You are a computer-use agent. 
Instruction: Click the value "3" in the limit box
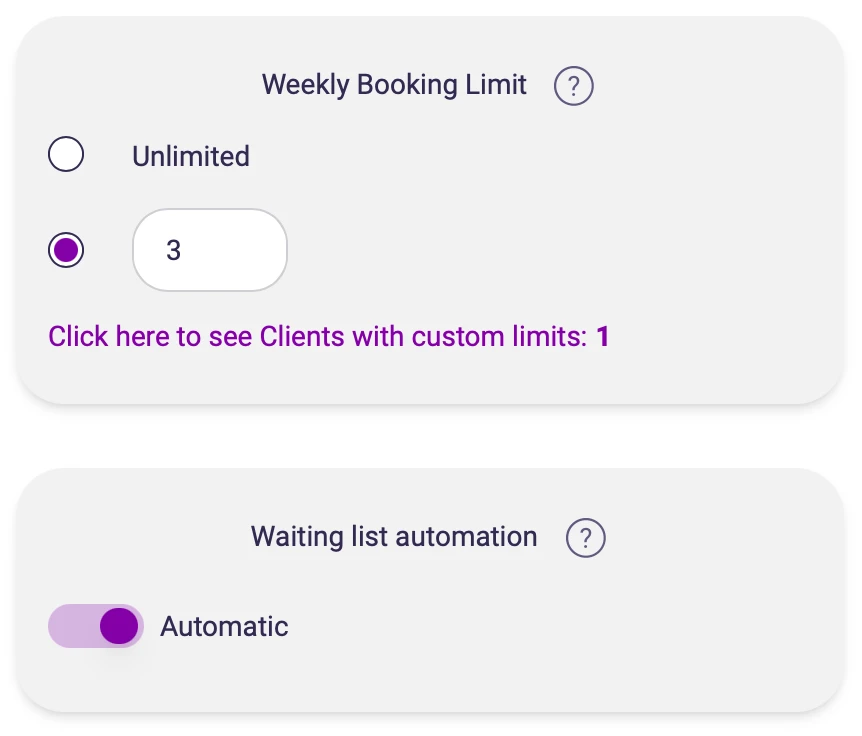[174, 250]
